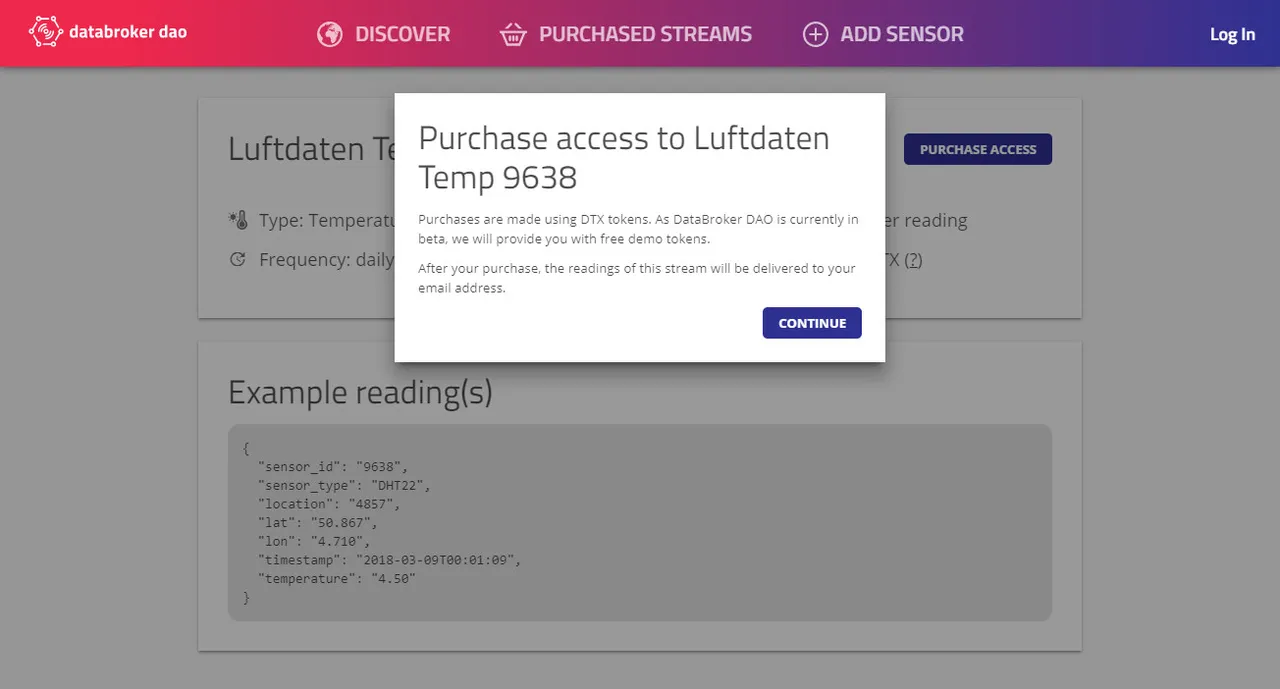The height and width of the screenshot is (689, 1280).
Task: Click the "lon": "4.710" line
Action: [x=314, y=541]
